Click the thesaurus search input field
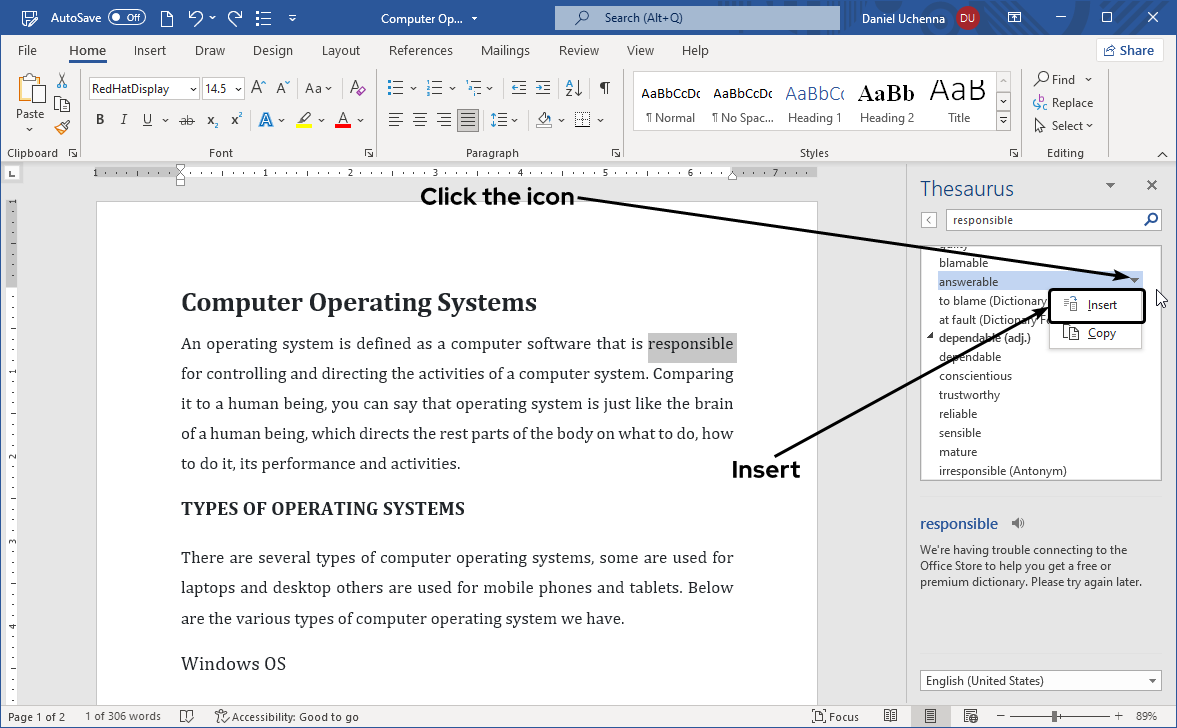 click(1040, 220)
